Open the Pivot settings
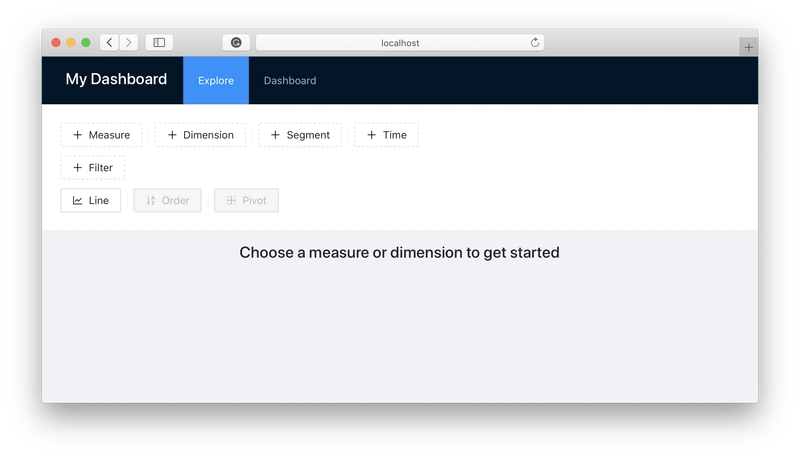 tap(246, 200)
